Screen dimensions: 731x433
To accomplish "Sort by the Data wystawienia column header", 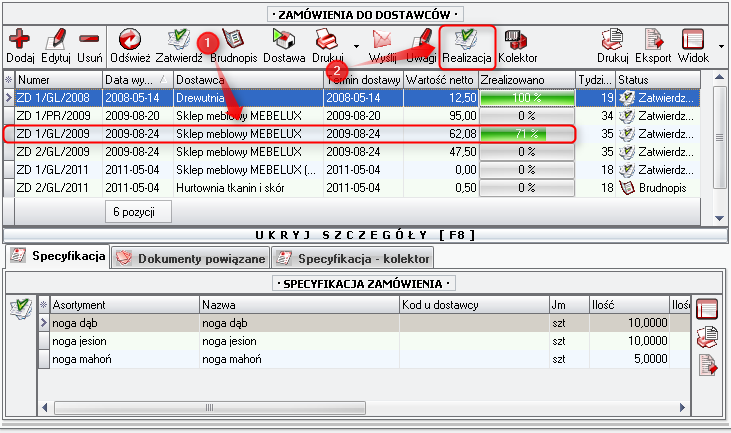I will [x=136, y=79].
